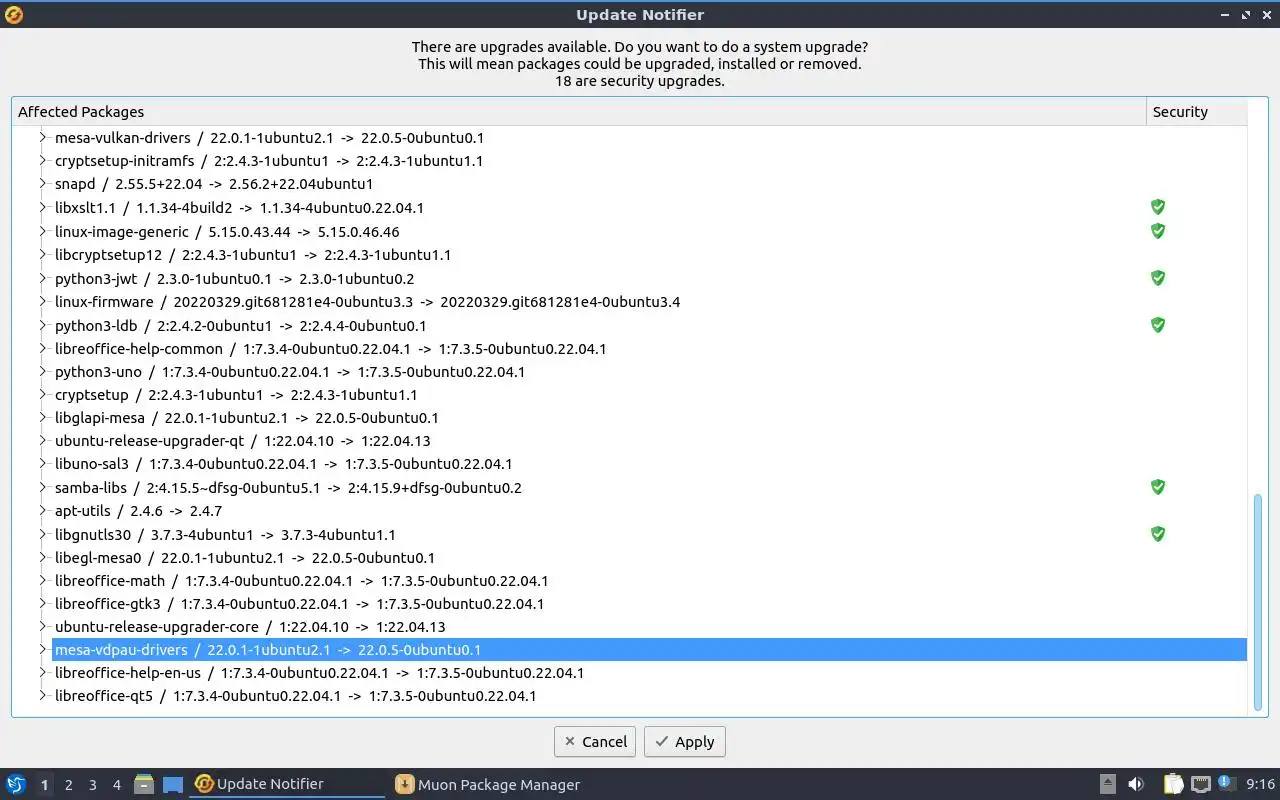This screenshot has width=1280, height=800.
Task: Sort by the Security column header
Action: point(1197,112)
